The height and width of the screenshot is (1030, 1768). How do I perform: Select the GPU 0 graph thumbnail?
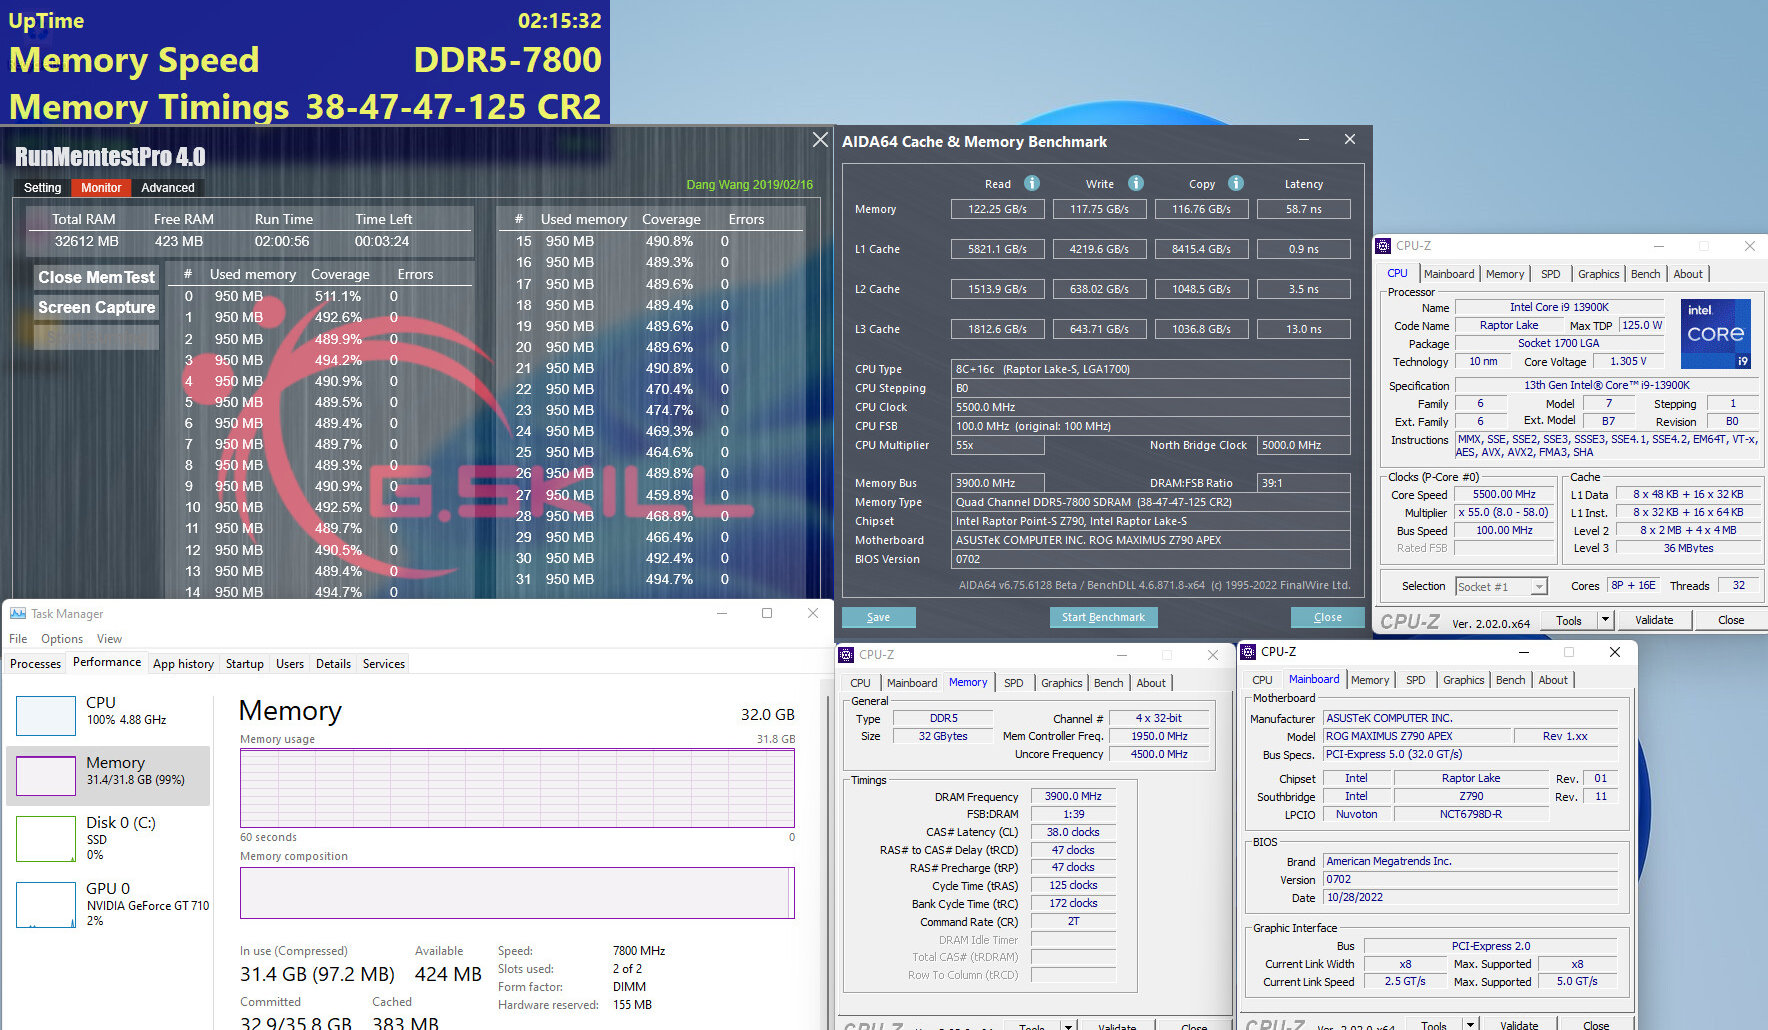[46, 904]
